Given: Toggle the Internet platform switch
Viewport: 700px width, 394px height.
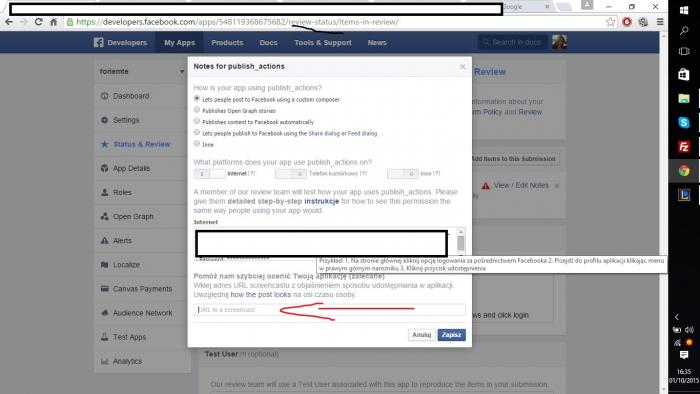Looking at the screenshot, I should 209,174.
